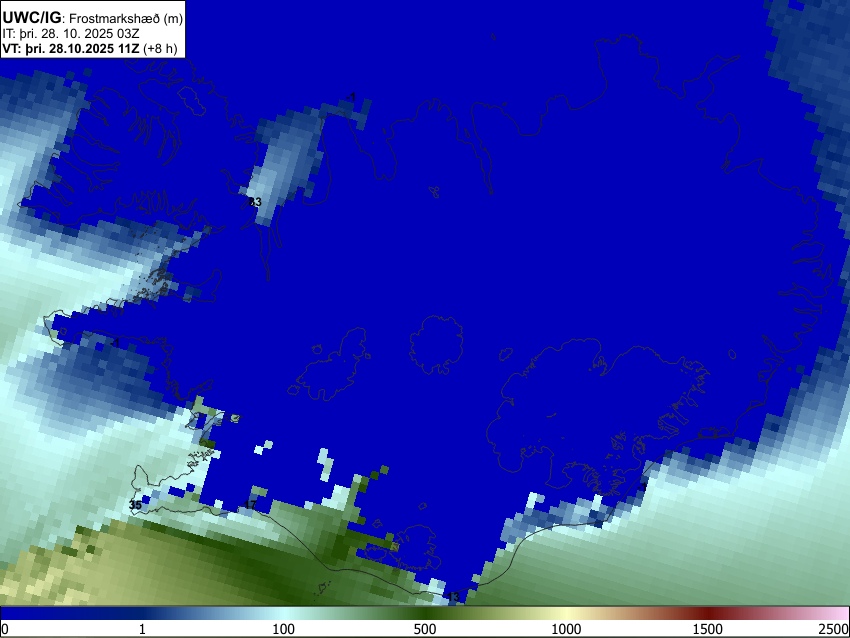Click the map value label '13'
The image size is (850, 638).
coord(454,597)
